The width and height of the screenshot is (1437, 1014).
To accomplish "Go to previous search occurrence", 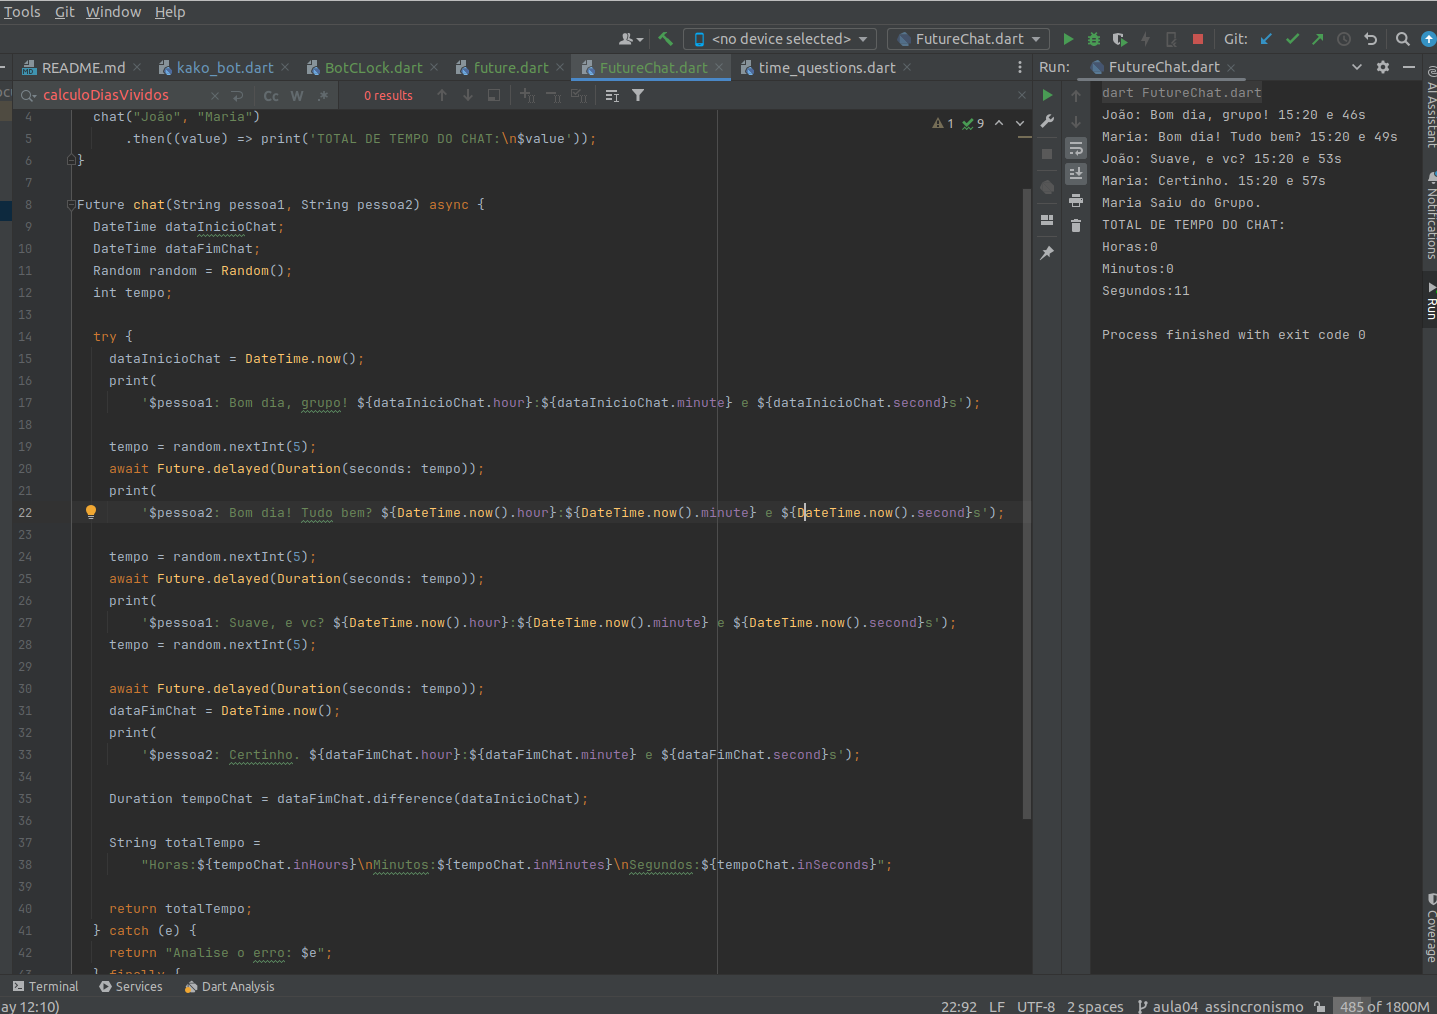I will point(442,95).
